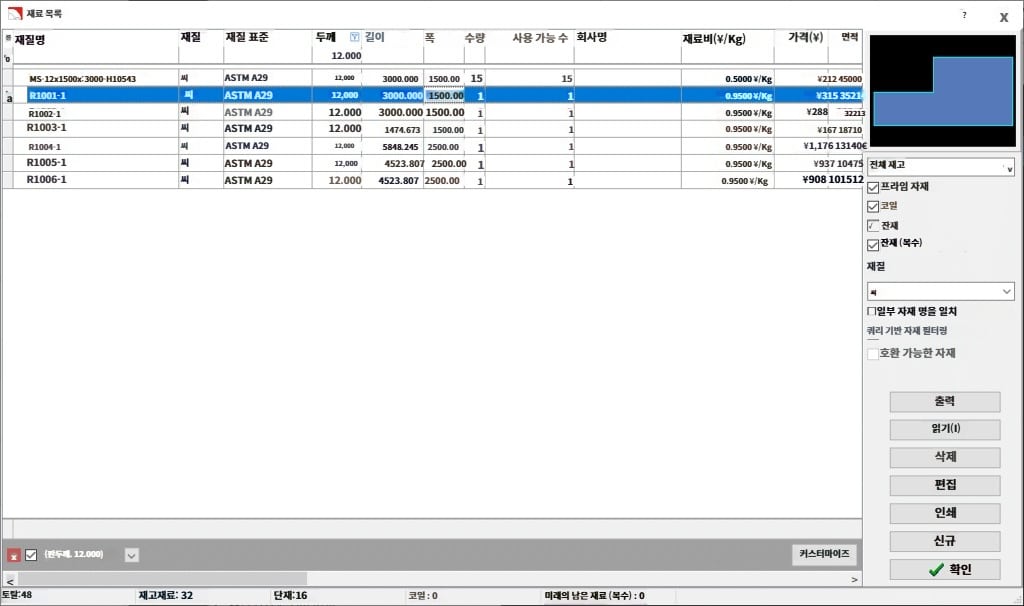Toggle the 잔재 checkbox
Image resolution: width=1024 pixels, height=606 pixels.
872,226
